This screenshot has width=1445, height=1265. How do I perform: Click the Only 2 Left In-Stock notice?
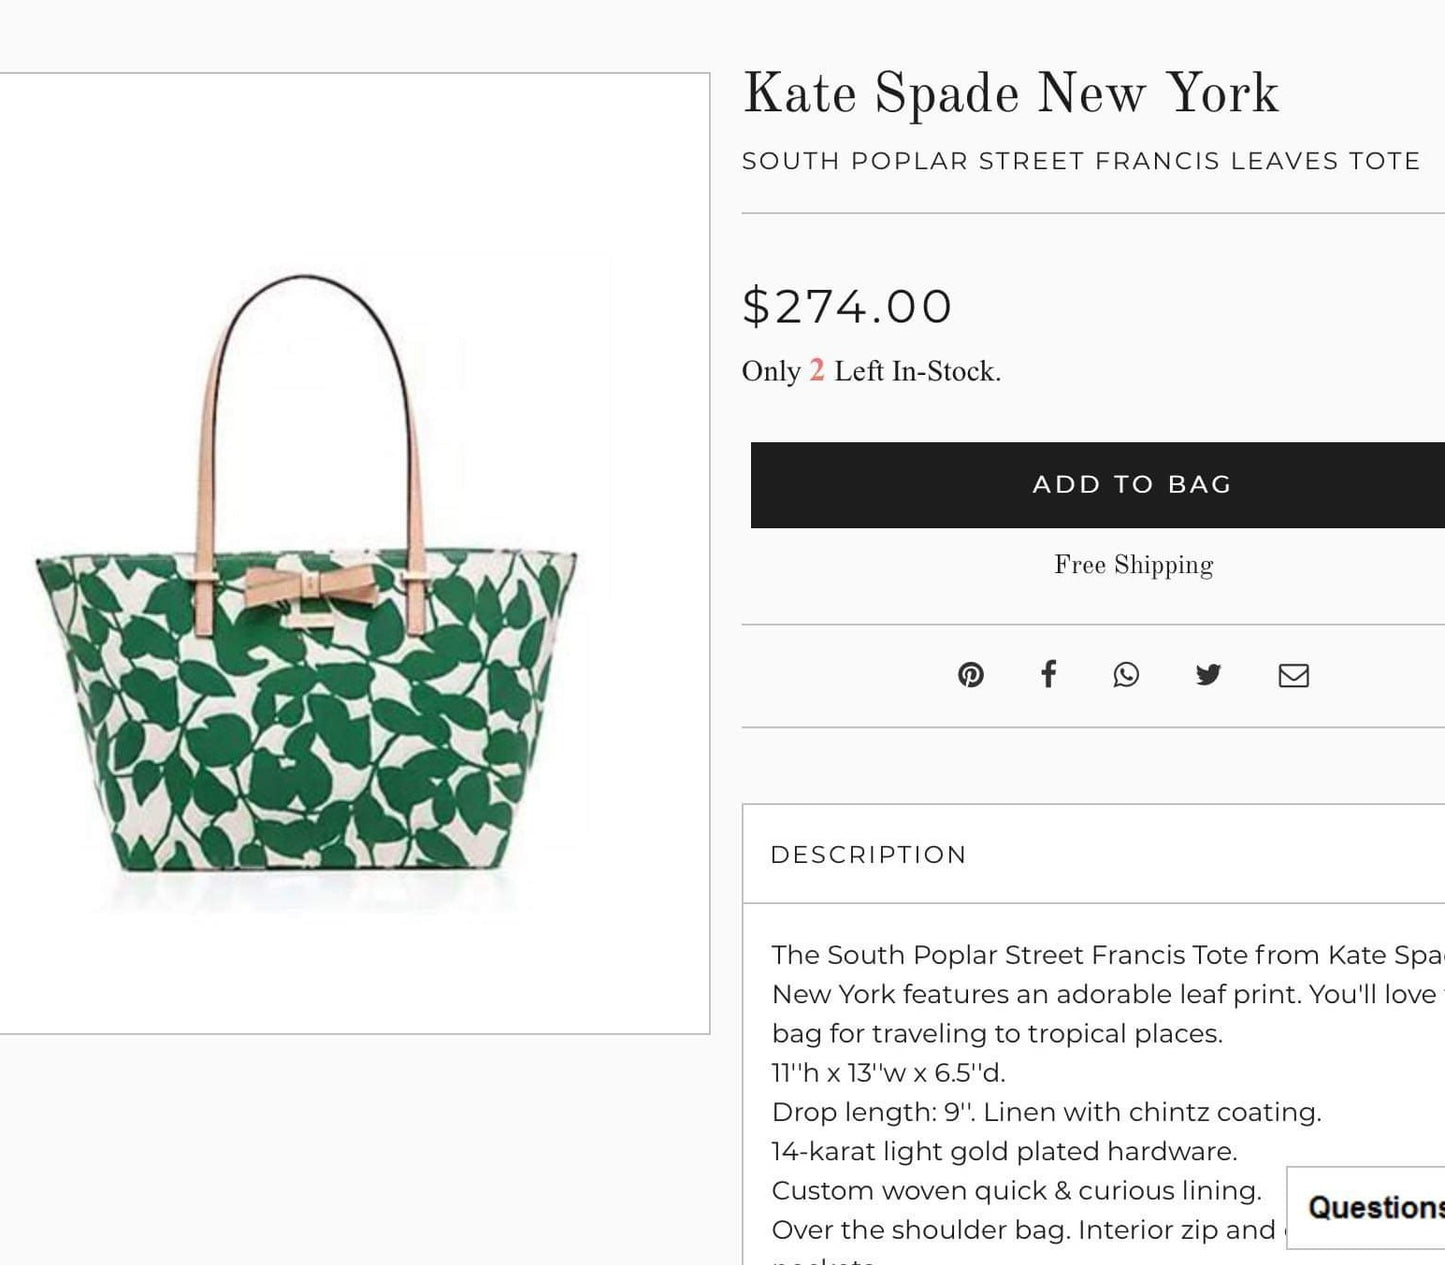(871, 371)
